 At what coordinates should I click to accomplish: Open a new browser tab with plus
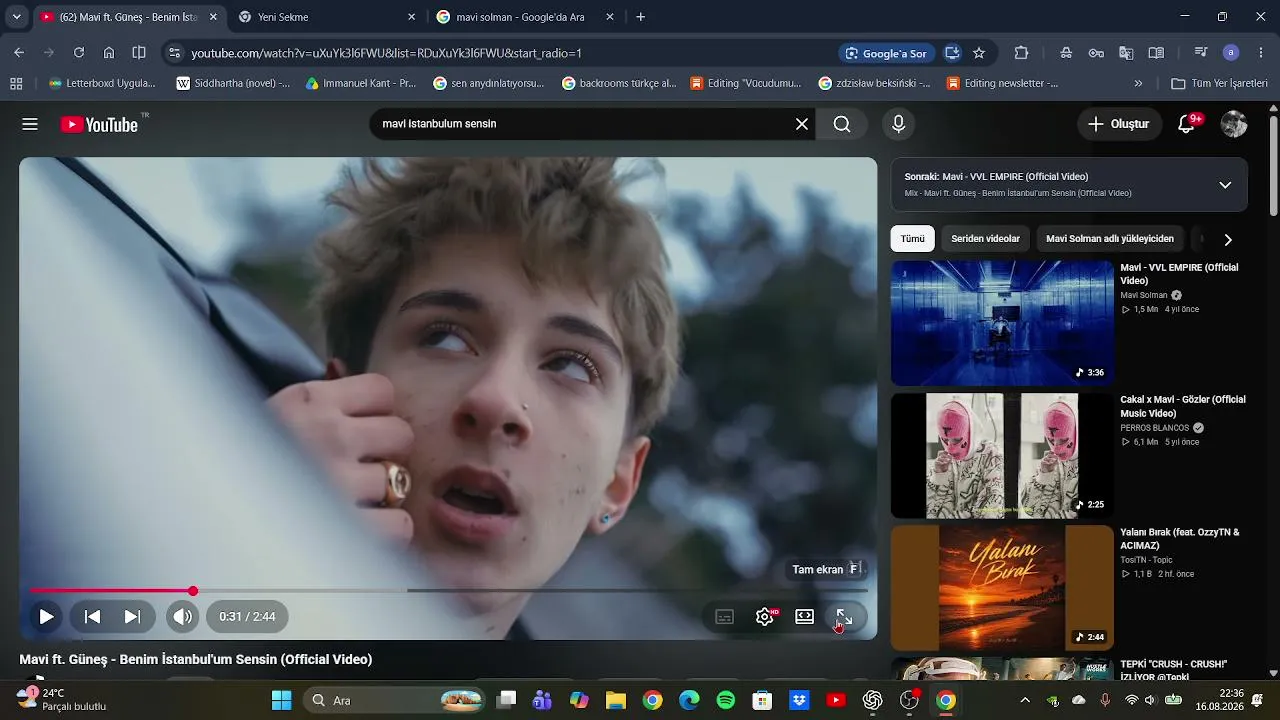pyautogui.click(x=641, y=17)
